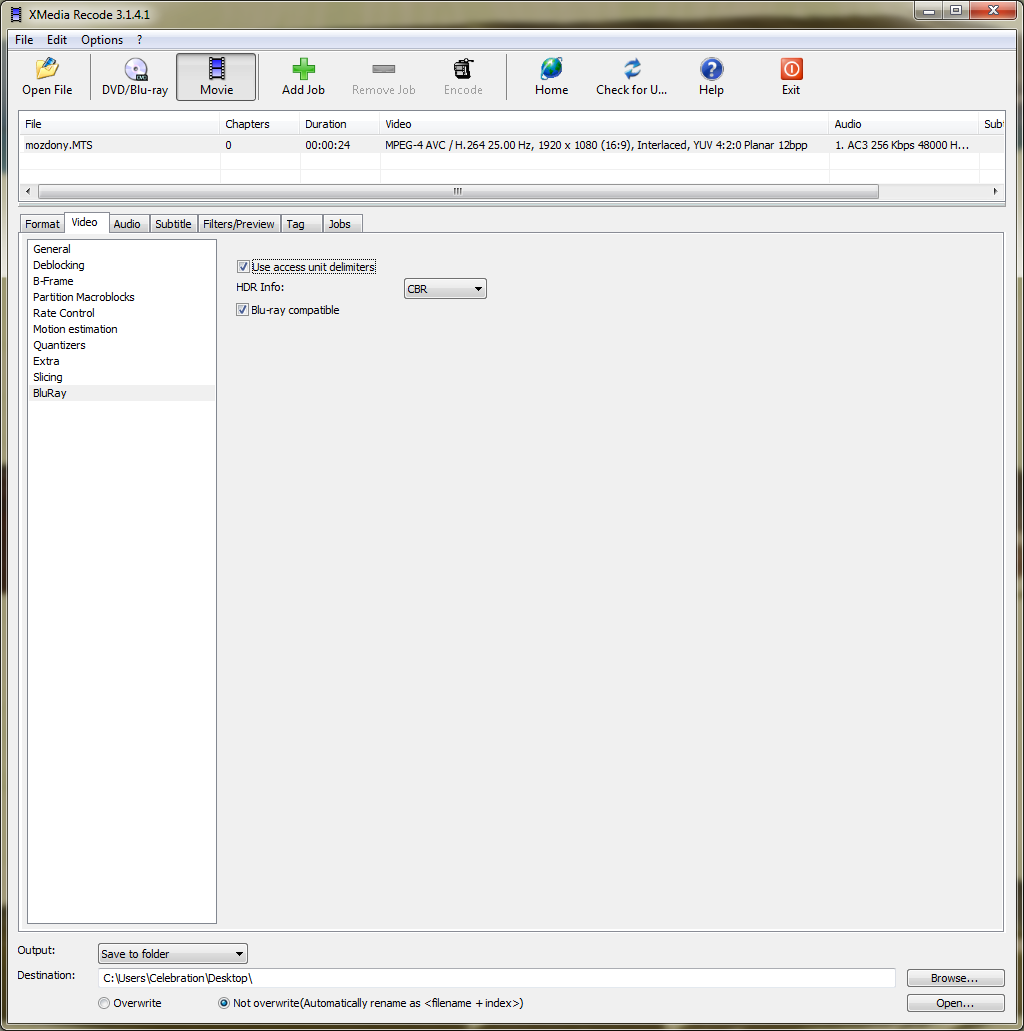This screenshot has width=1024, height=1031.
Task: Open the Output Save to folder dropdown
Action: click(x=172, y=953)
